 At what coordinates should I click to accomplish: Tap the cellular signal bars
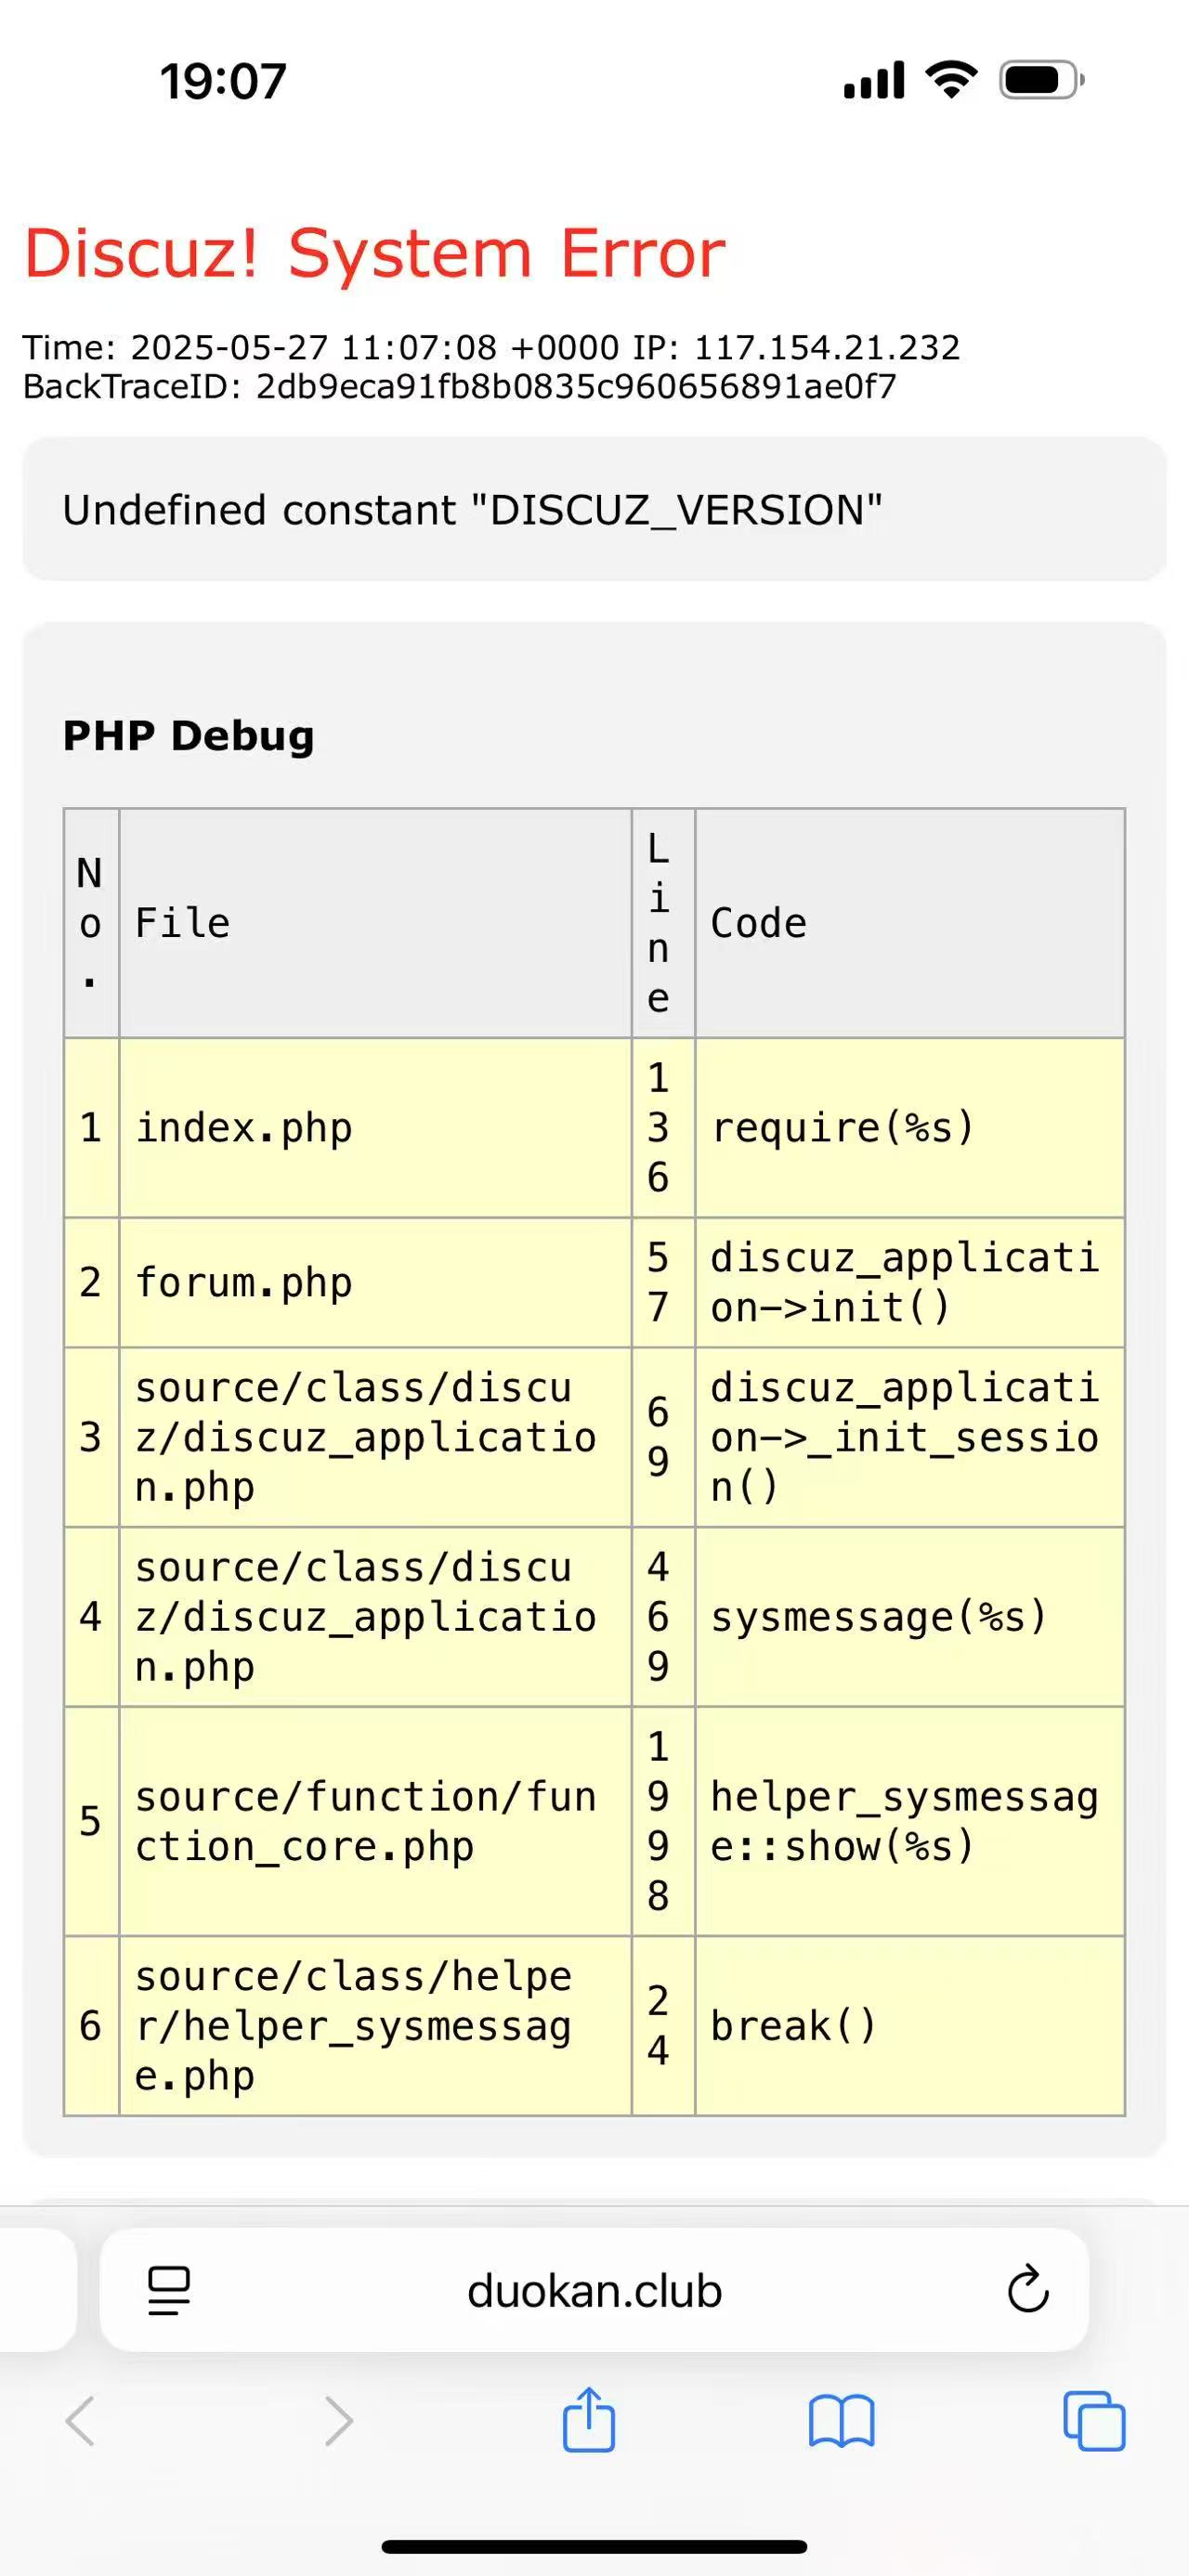874,80
